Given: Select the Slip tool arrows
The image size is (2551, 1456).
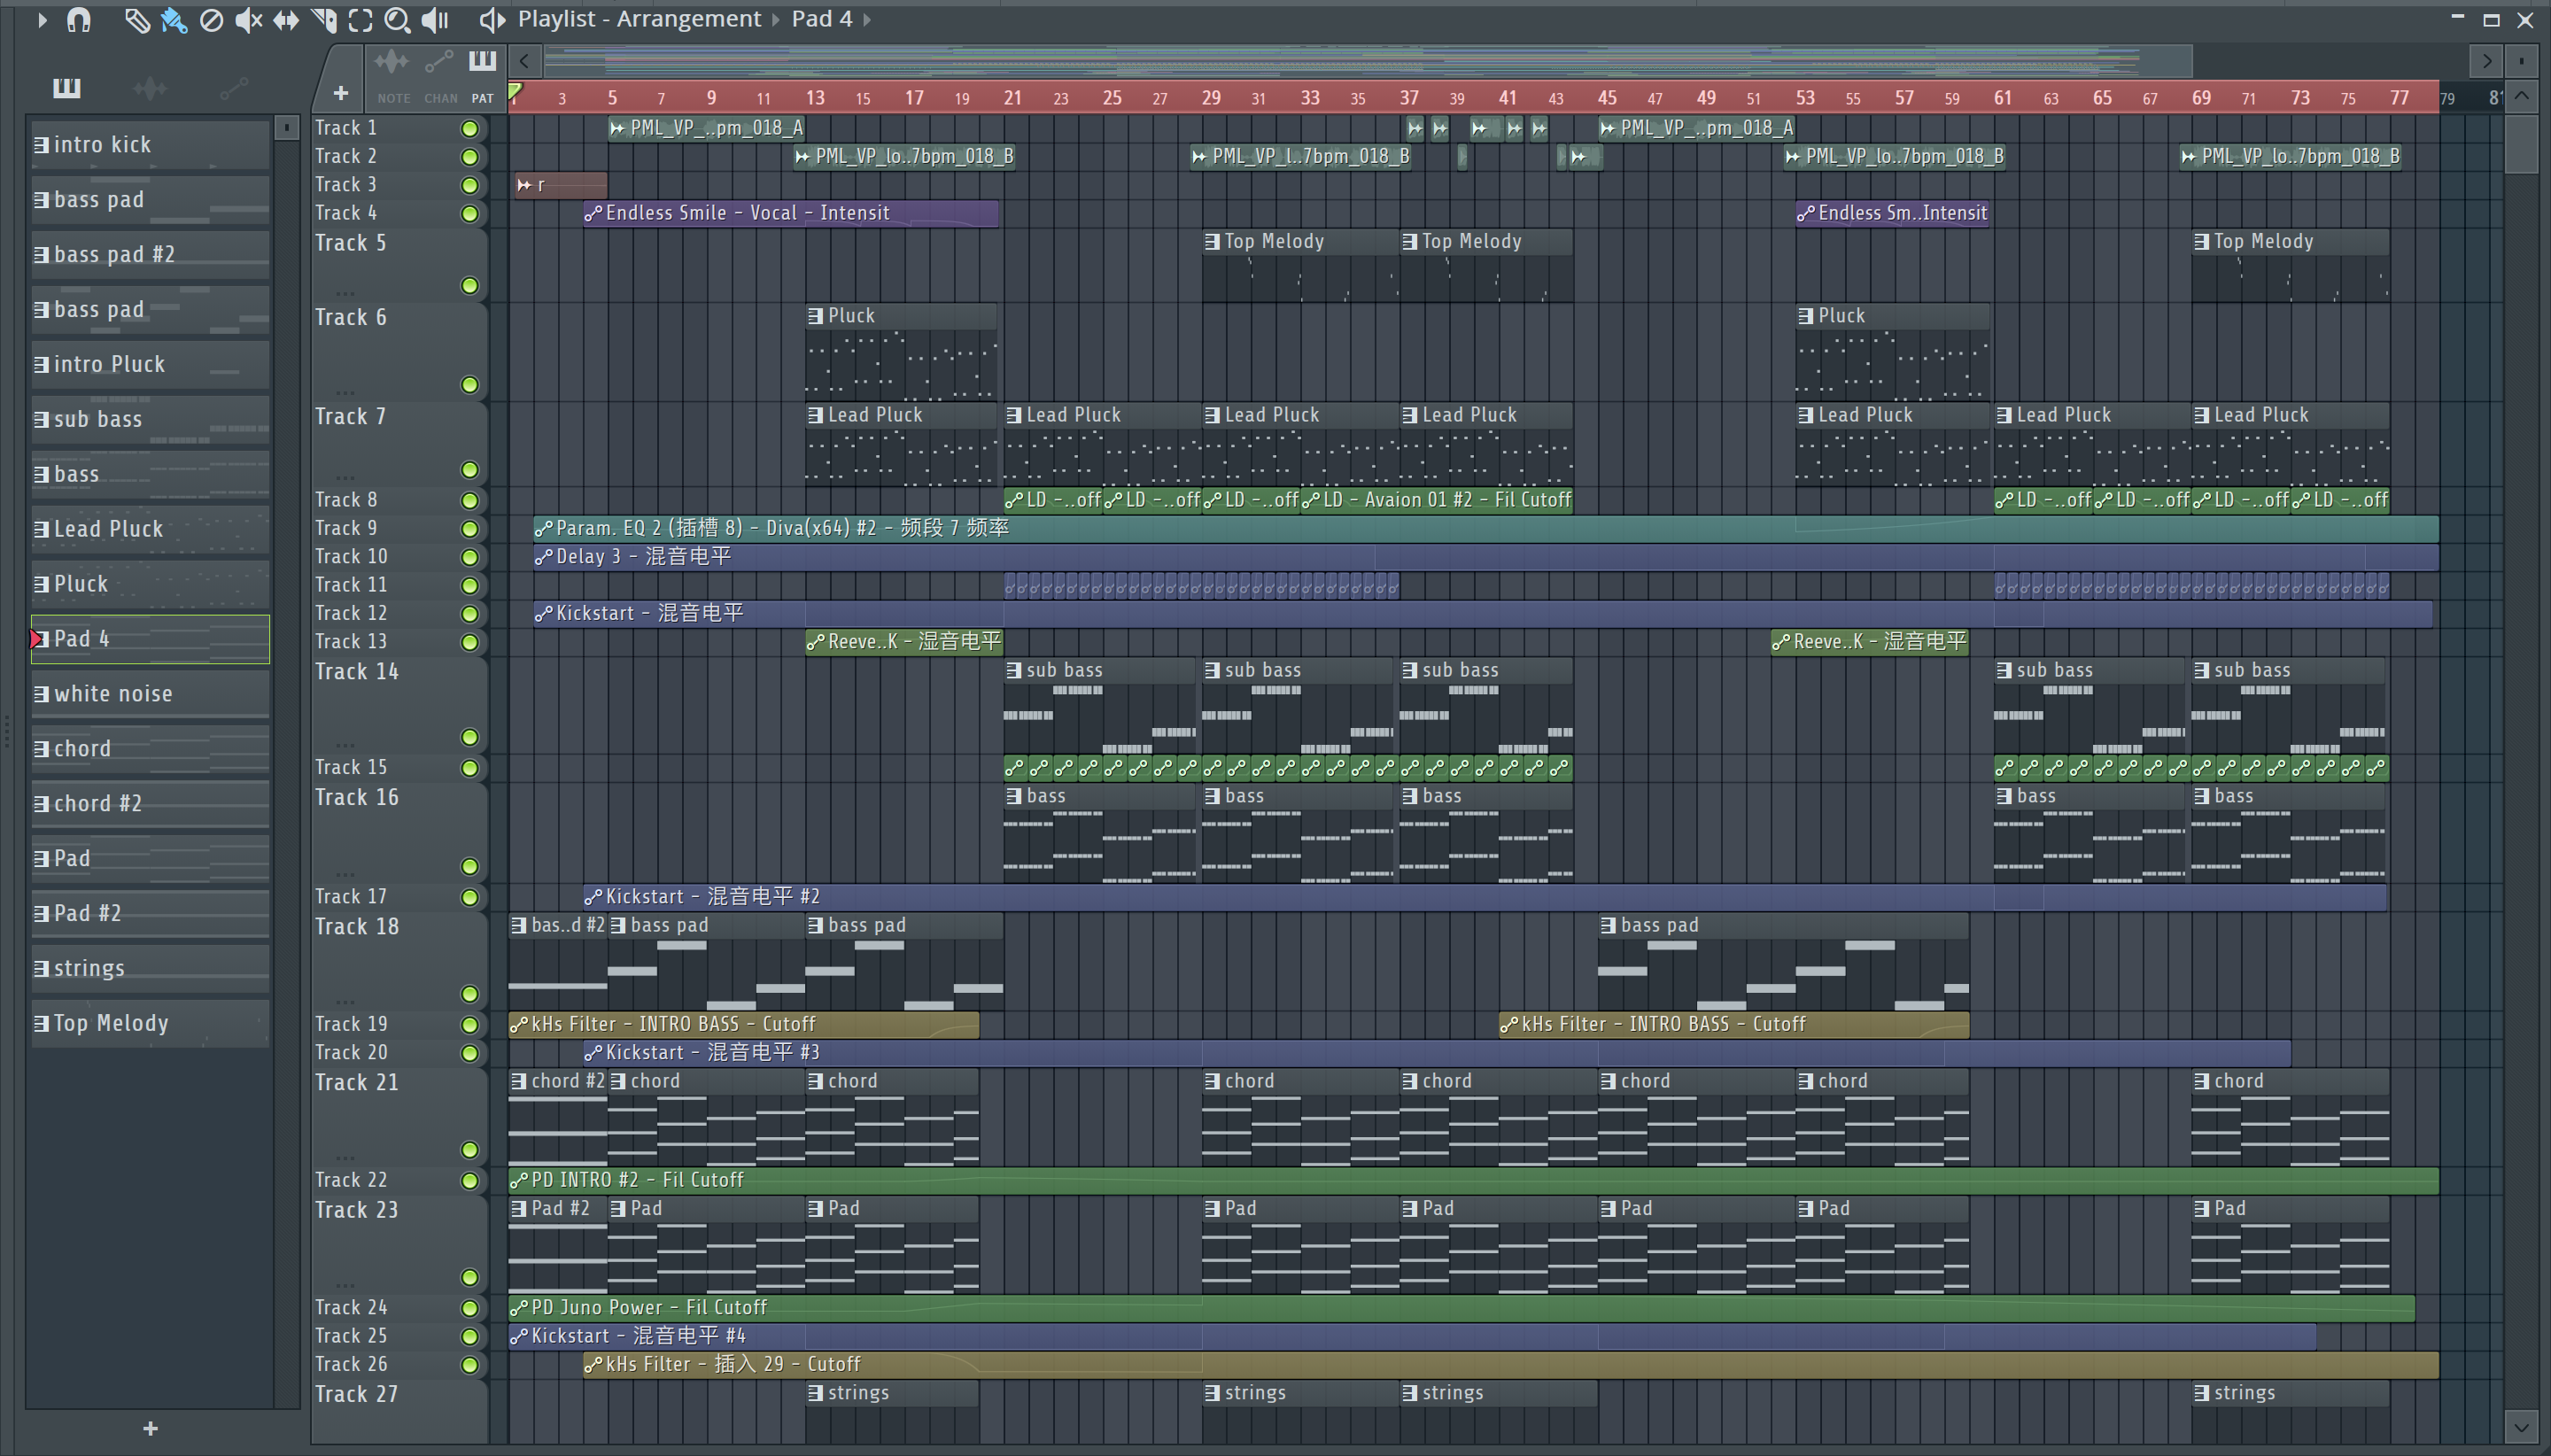Looking at the screenshot, I should 286,20.
